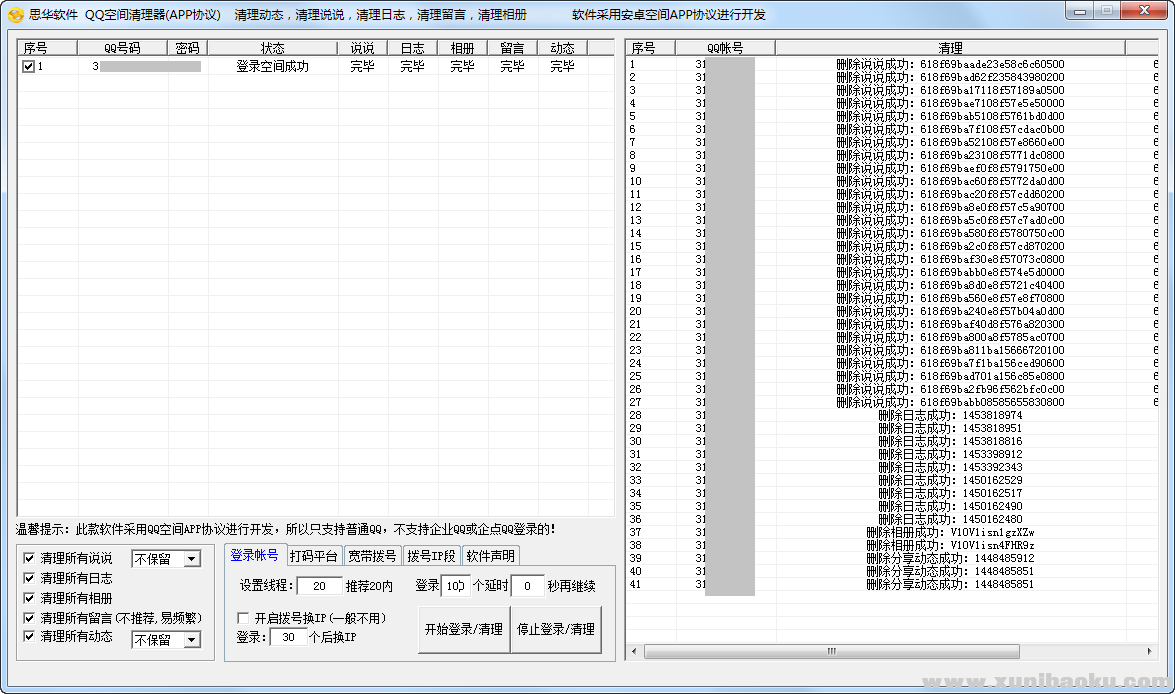Close the QQ空间清理器 window
The image size is (1175, 694).
(1142, 11)
